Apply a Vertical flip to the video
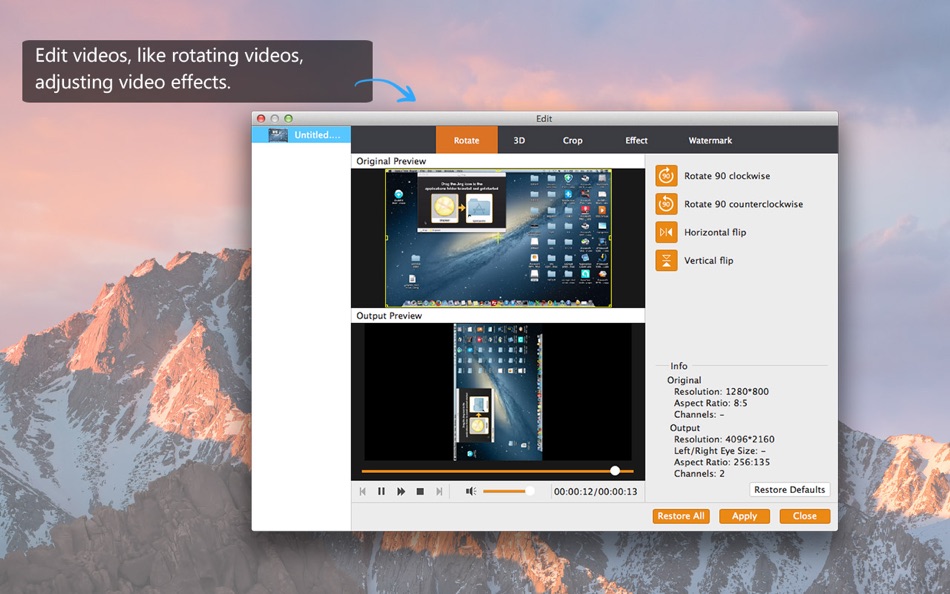This screenshot has width=950, height=594. pos(666,260)
